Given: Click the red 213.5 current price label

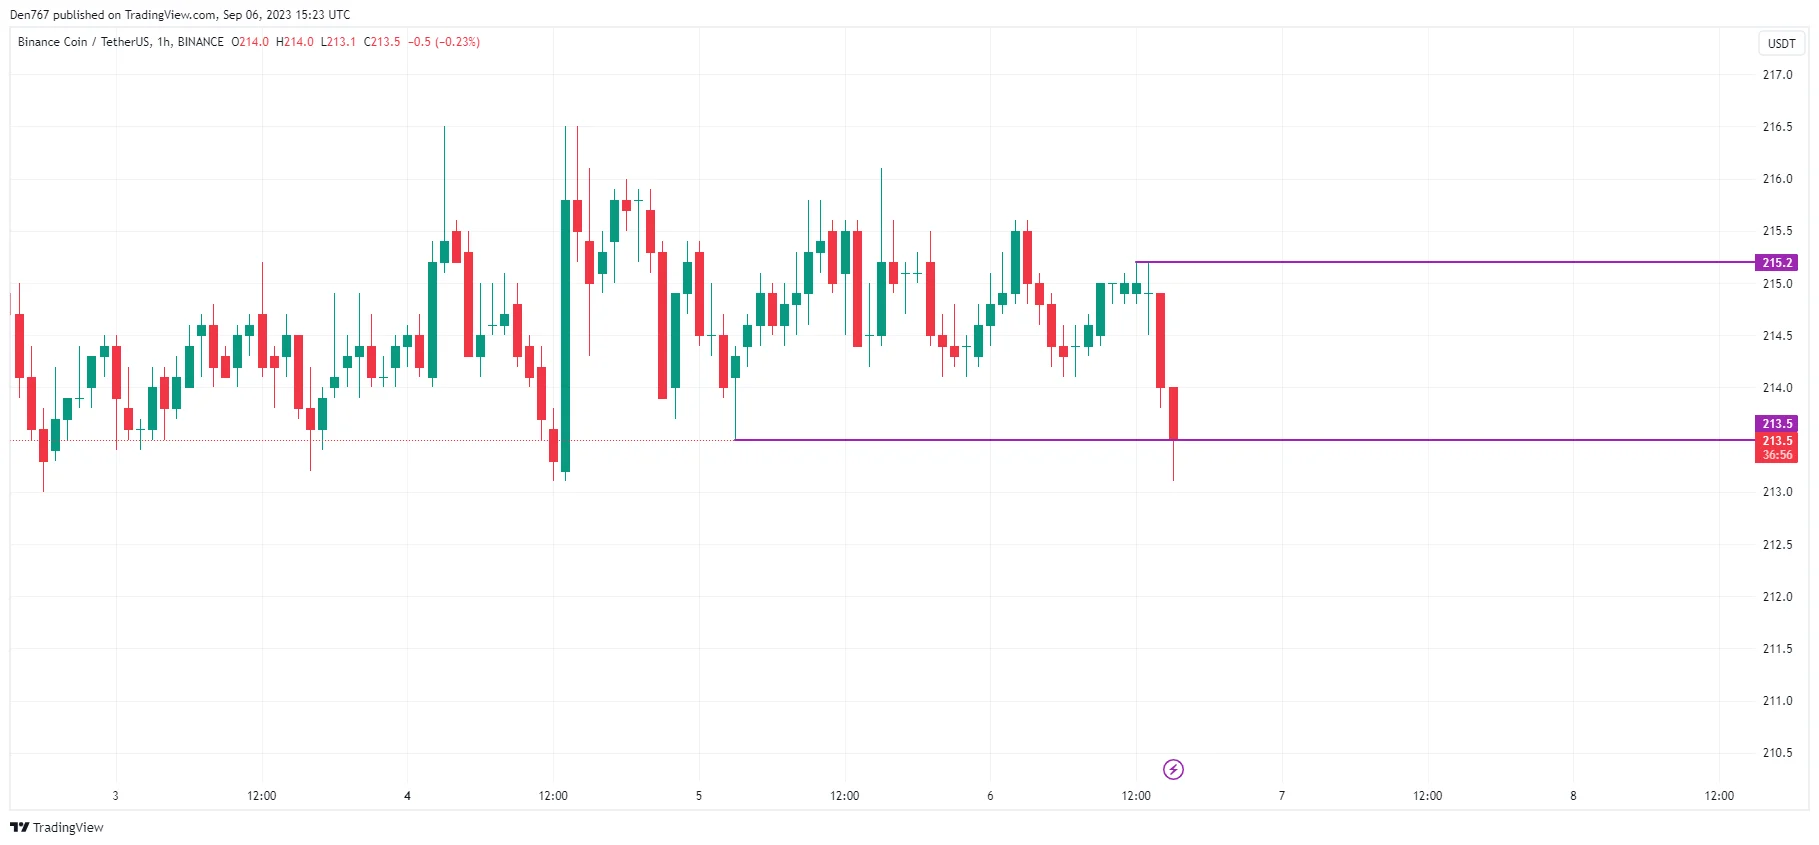Looking at the screenshot, I should [1776, 441].
